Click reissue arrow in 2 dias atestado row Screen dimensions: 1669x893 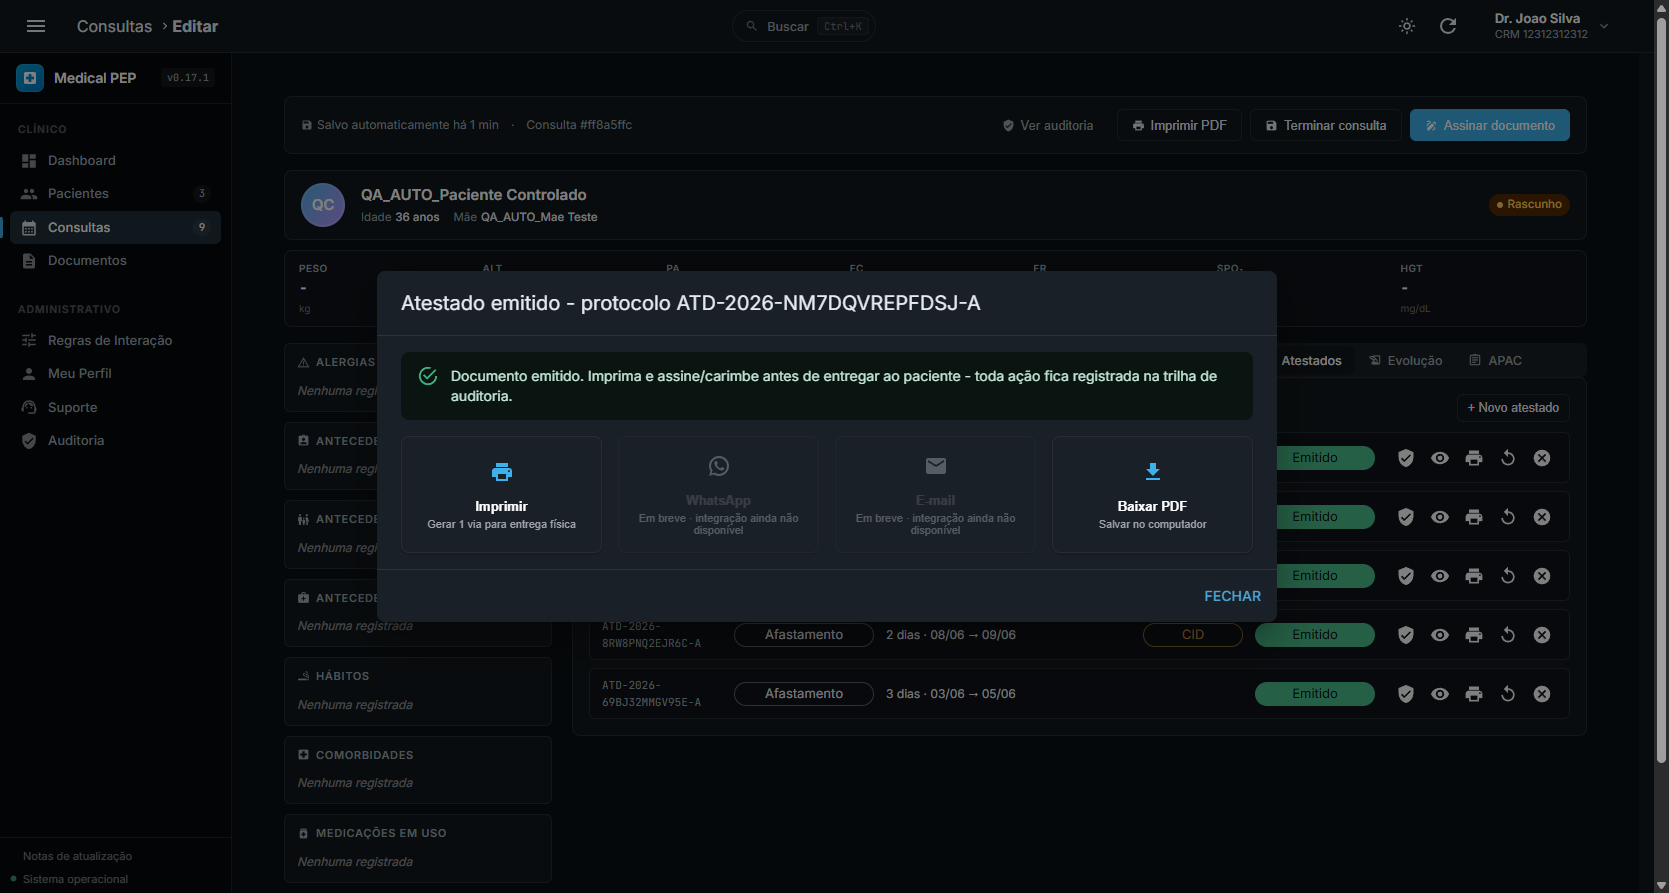(1508, 635)
